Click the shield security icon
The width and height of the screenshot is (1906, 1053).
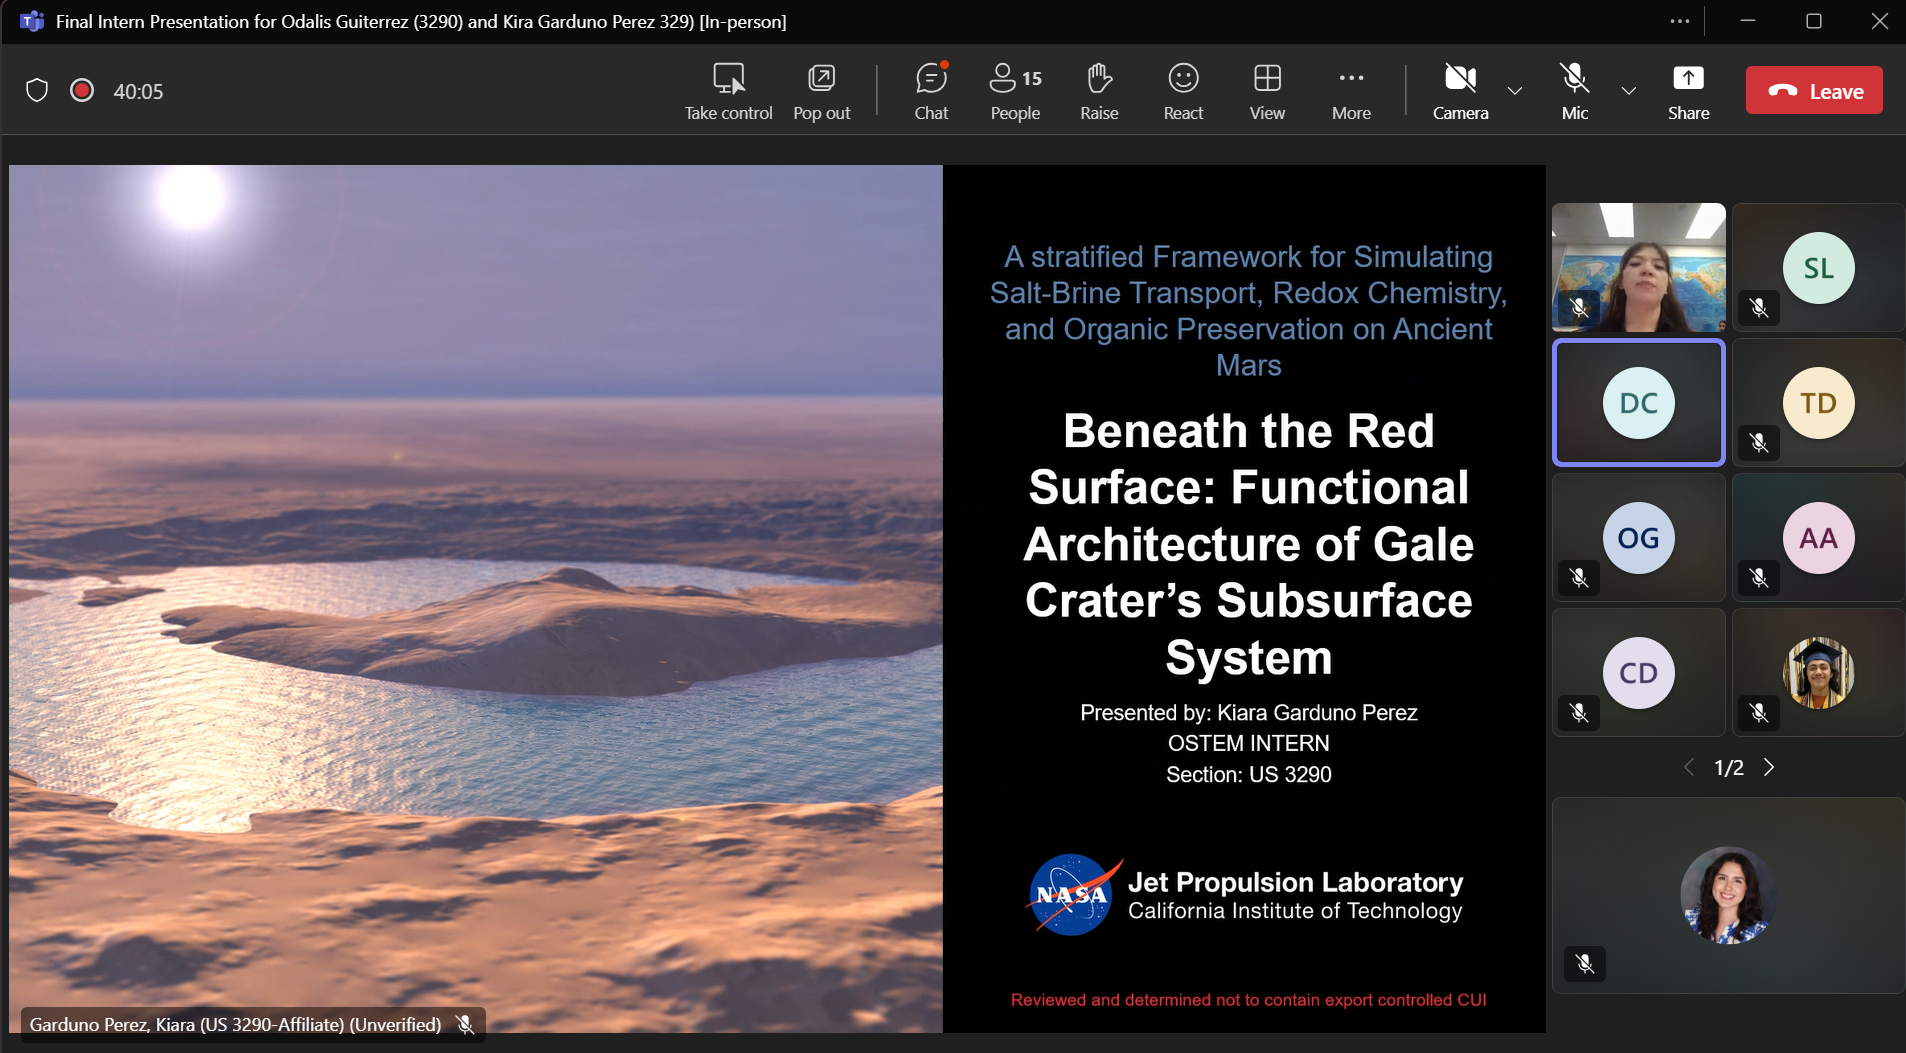click(x=37, y=91)
